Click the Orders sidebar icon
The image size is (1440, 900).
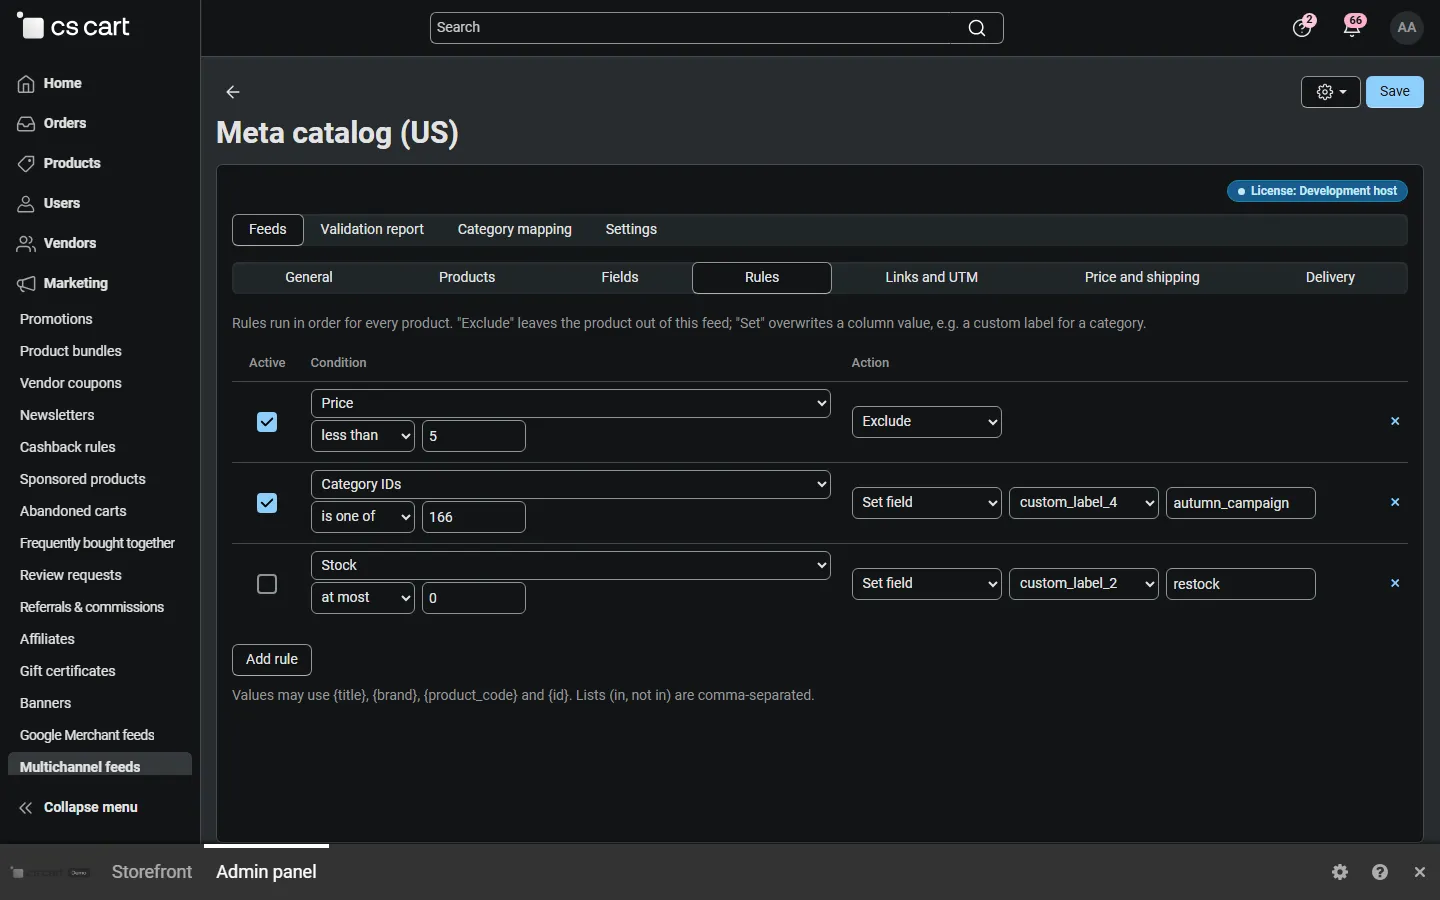click(x=26, y=124)
